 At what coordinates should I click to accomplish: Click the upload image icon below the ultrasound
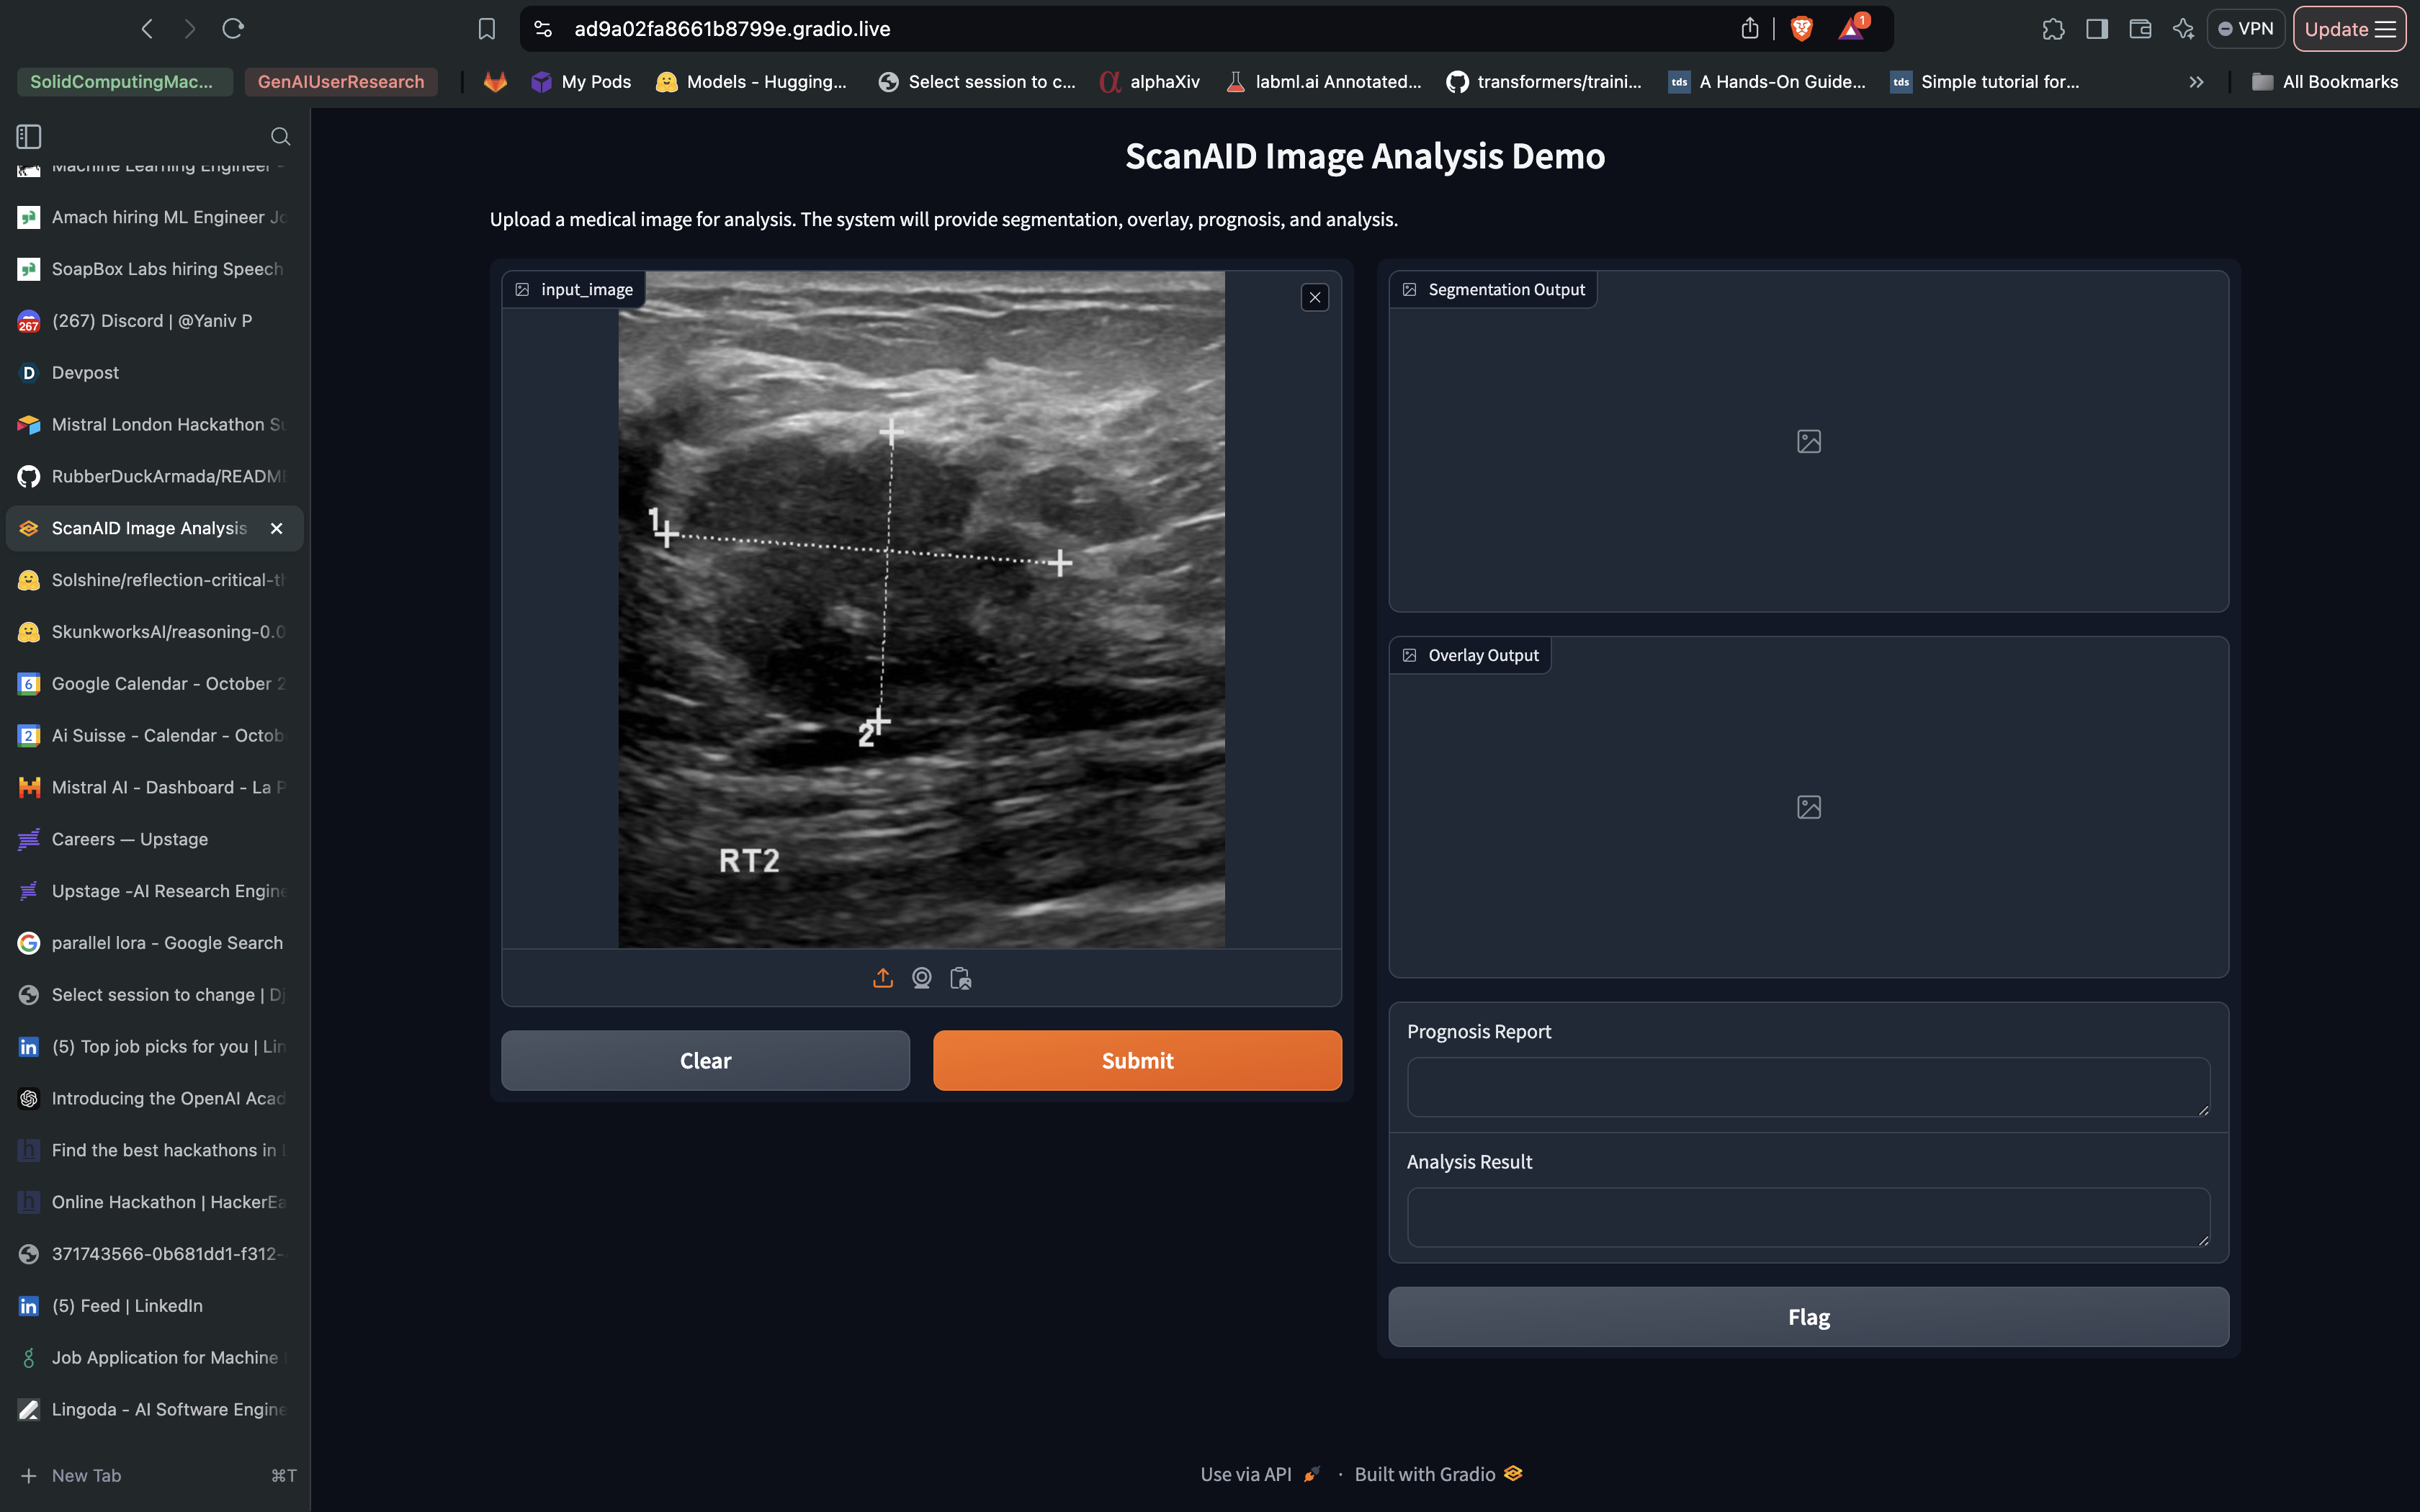tap(882, 978)
